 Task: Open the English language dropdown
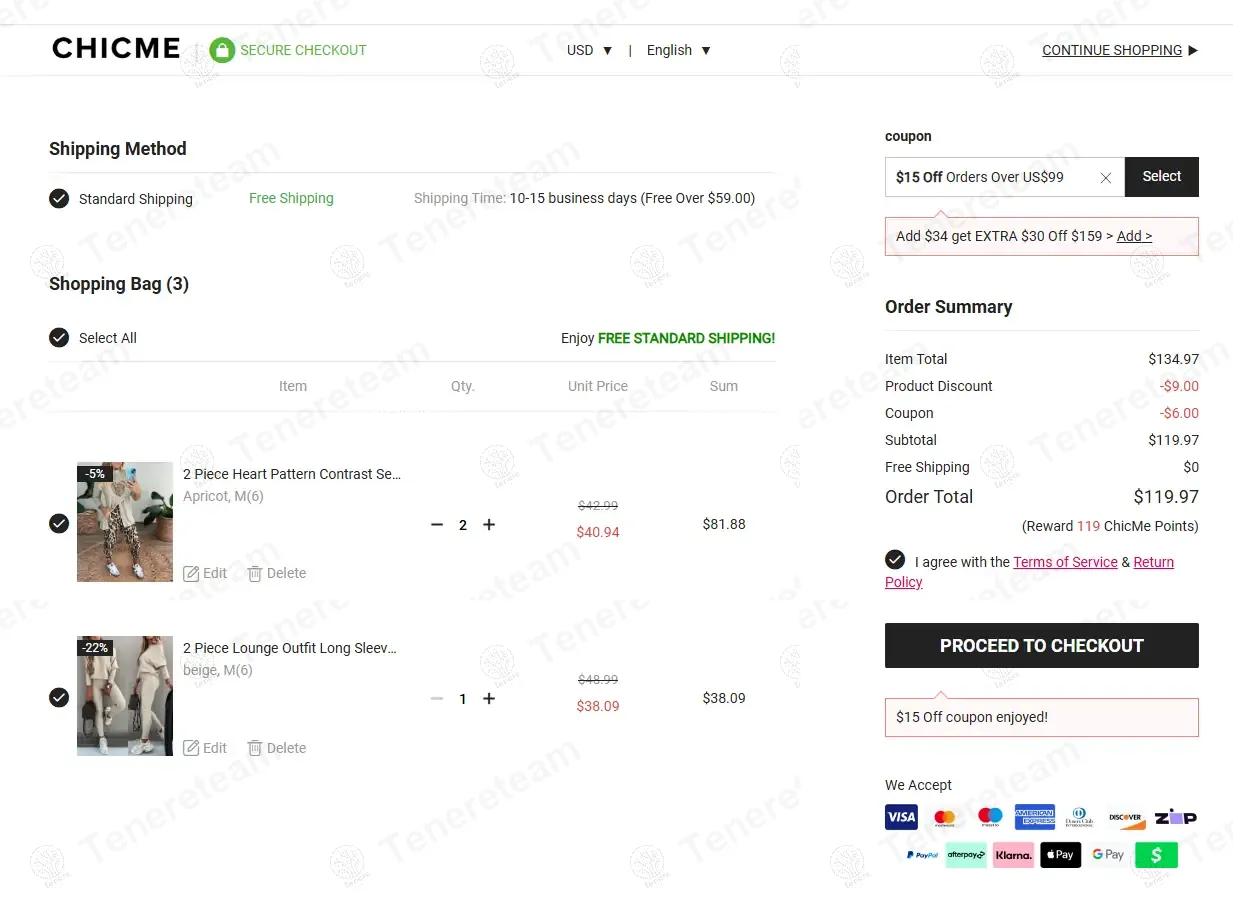click(x=678, y=50)
